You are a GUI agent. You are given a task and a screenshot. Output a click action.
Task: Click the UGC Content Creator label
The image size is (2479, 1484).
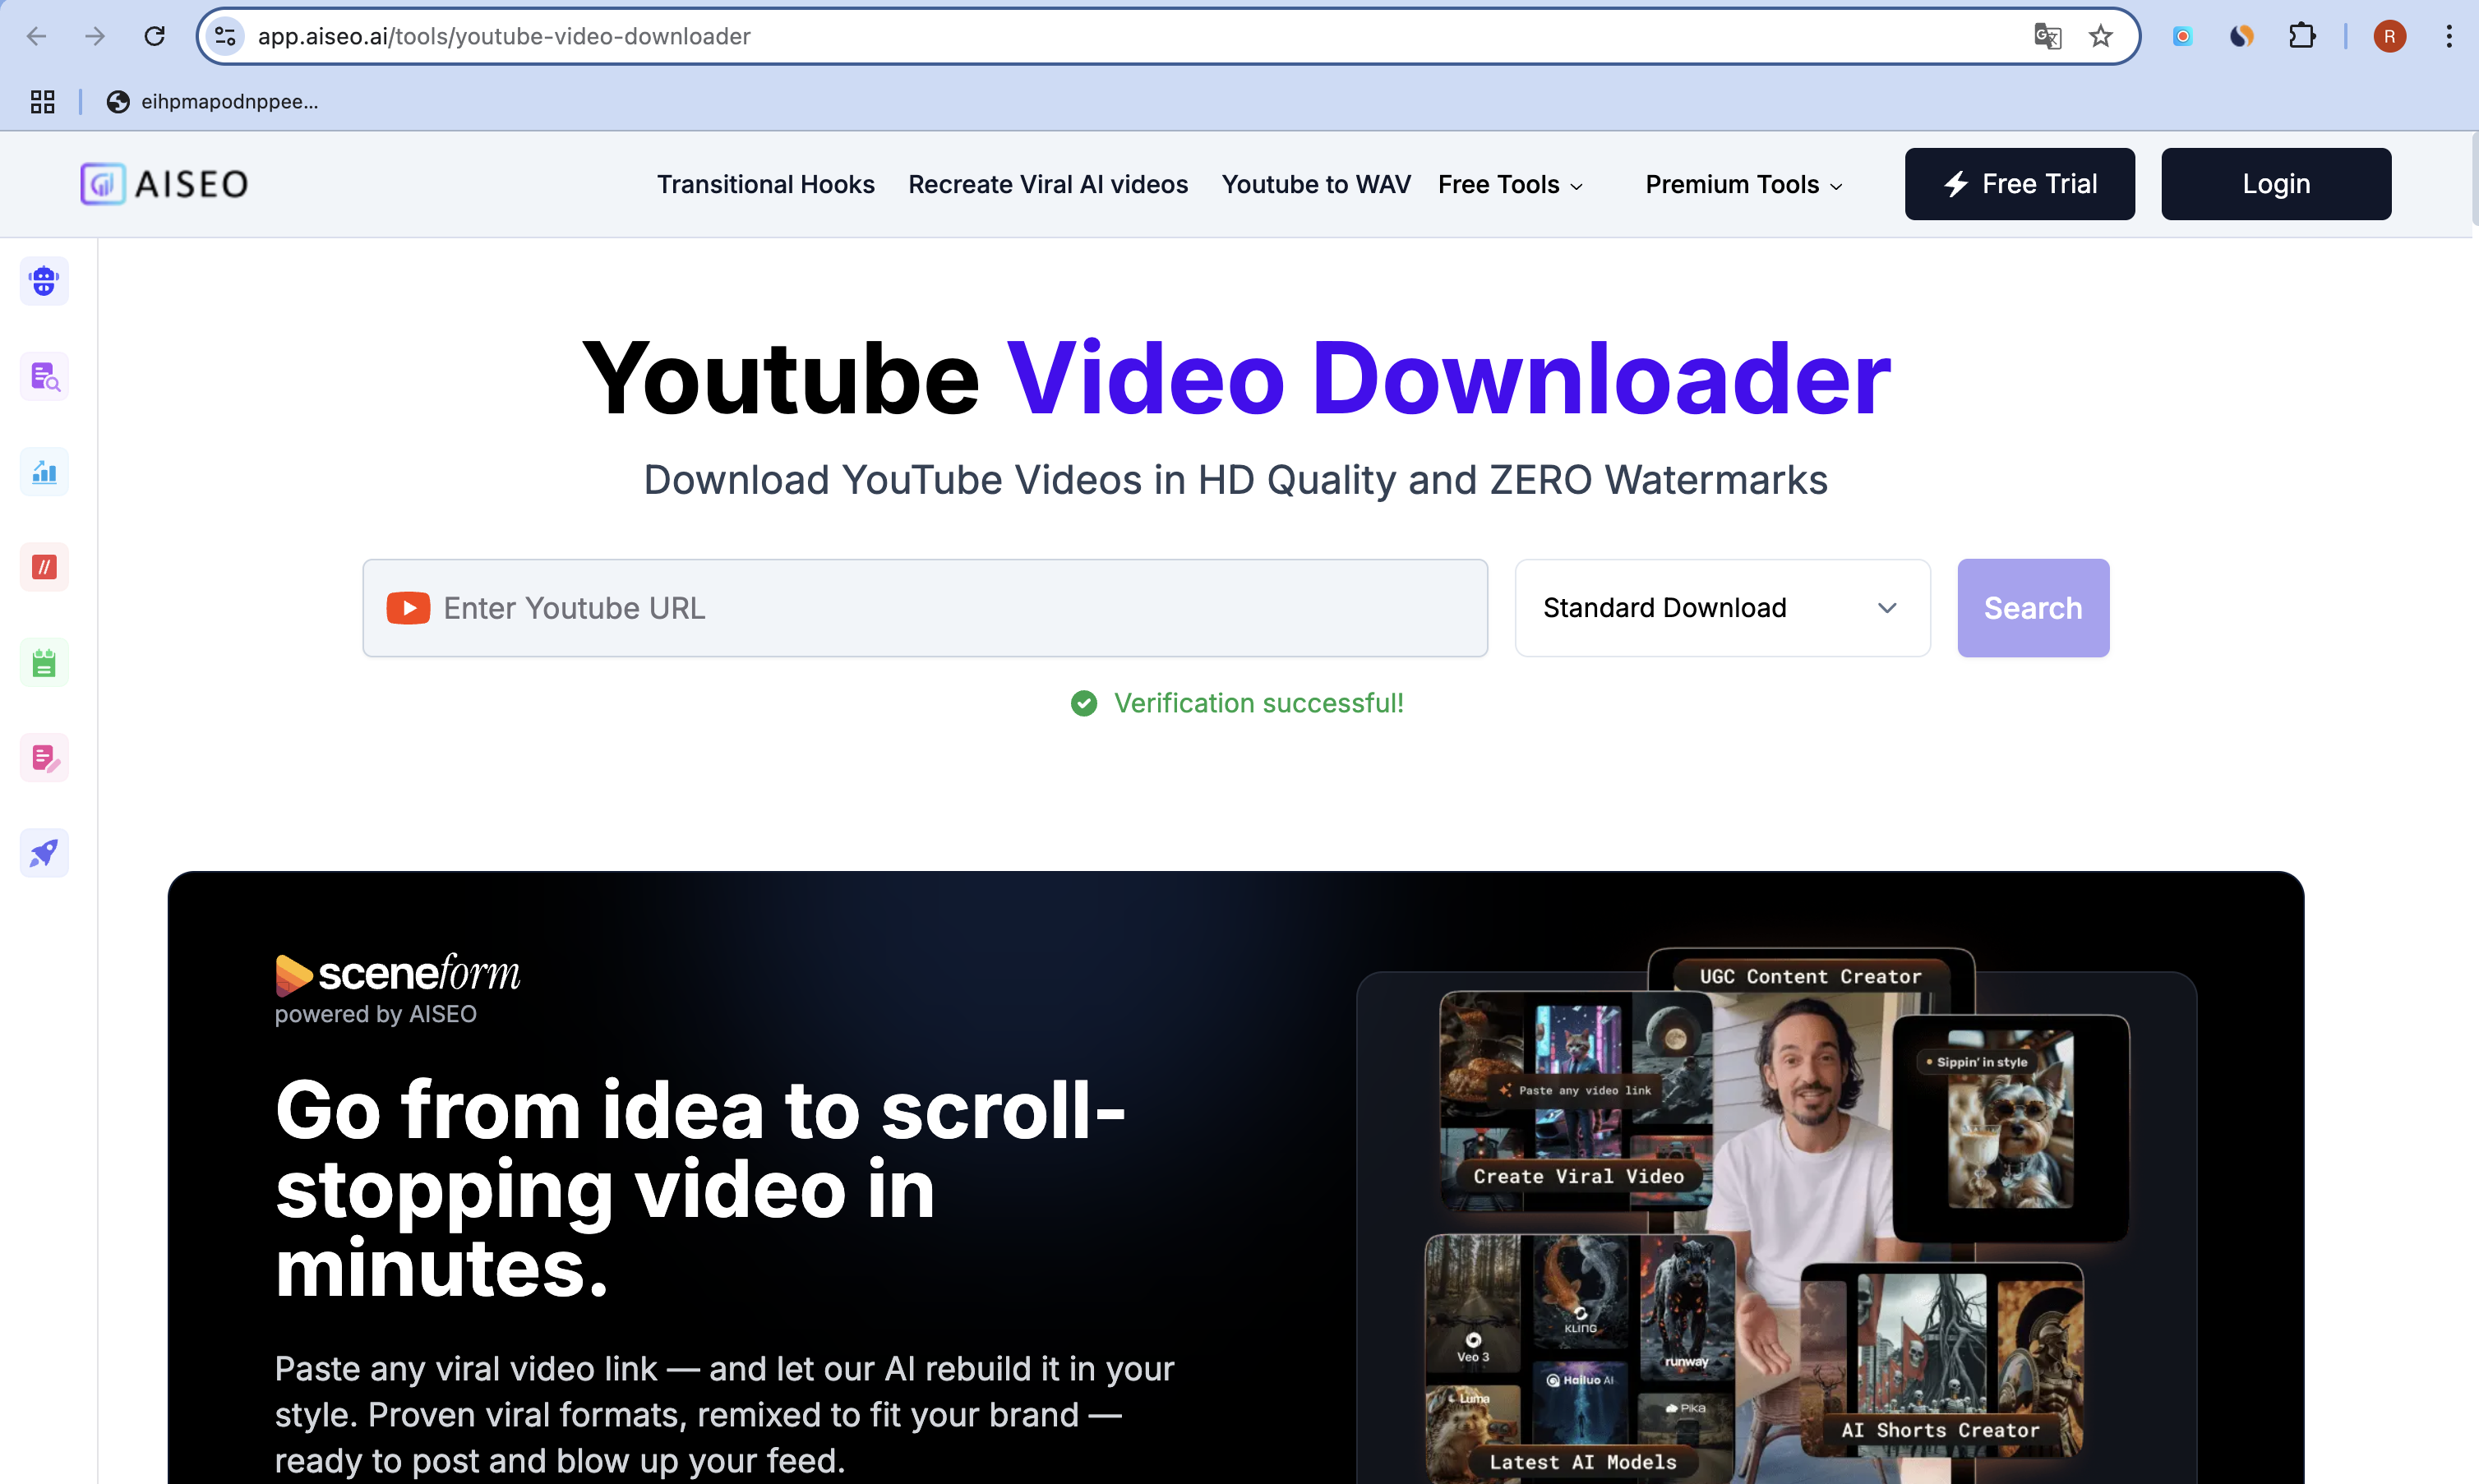[x=1810, y=976]
